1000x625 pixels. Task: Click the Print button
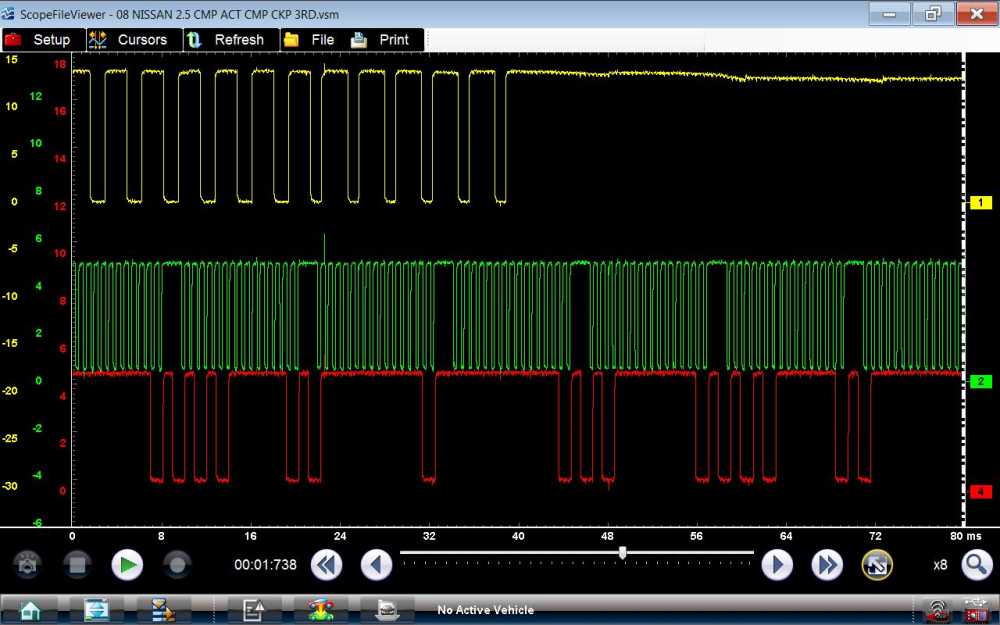pos(380,40)
